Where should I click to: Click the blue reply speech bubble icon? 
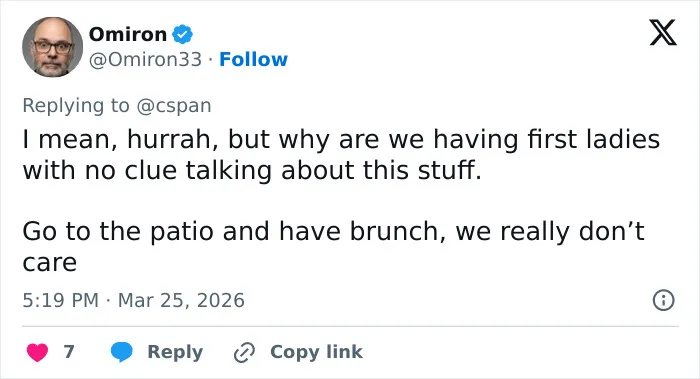click(x=121, y=352)
